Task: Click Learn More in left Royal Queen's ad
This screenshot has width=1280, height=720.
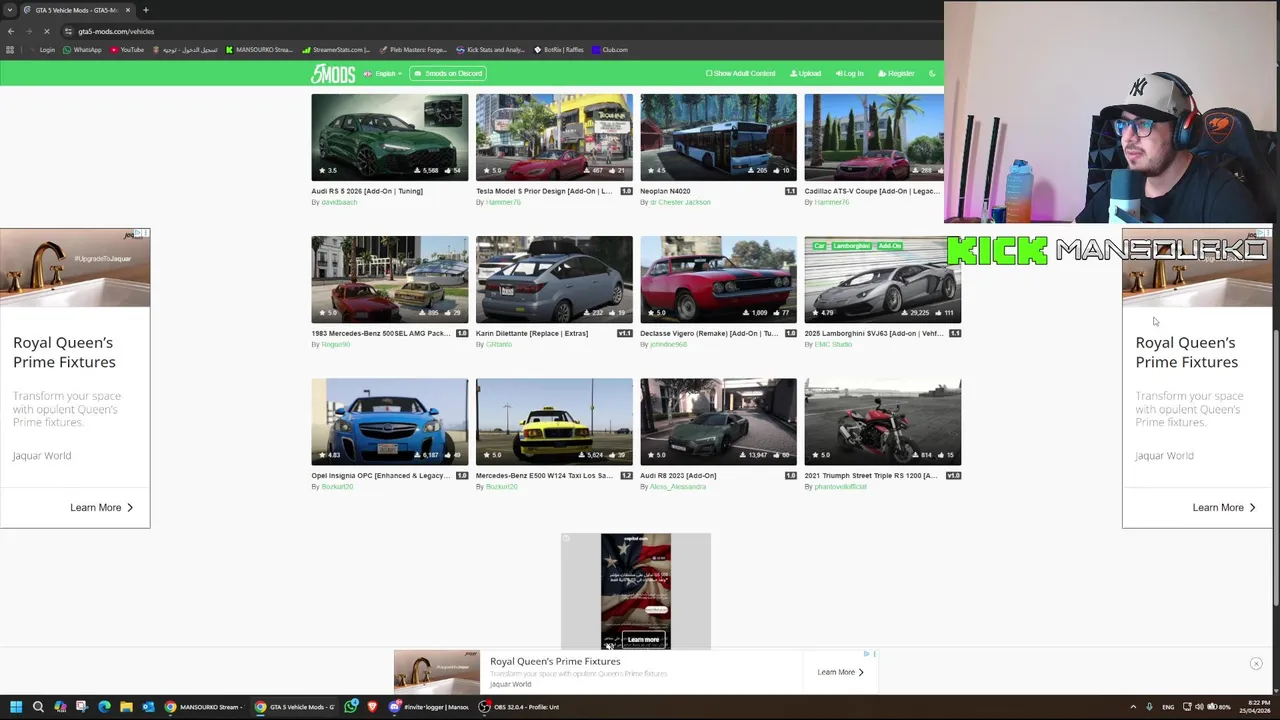Action: pos(101,507)
